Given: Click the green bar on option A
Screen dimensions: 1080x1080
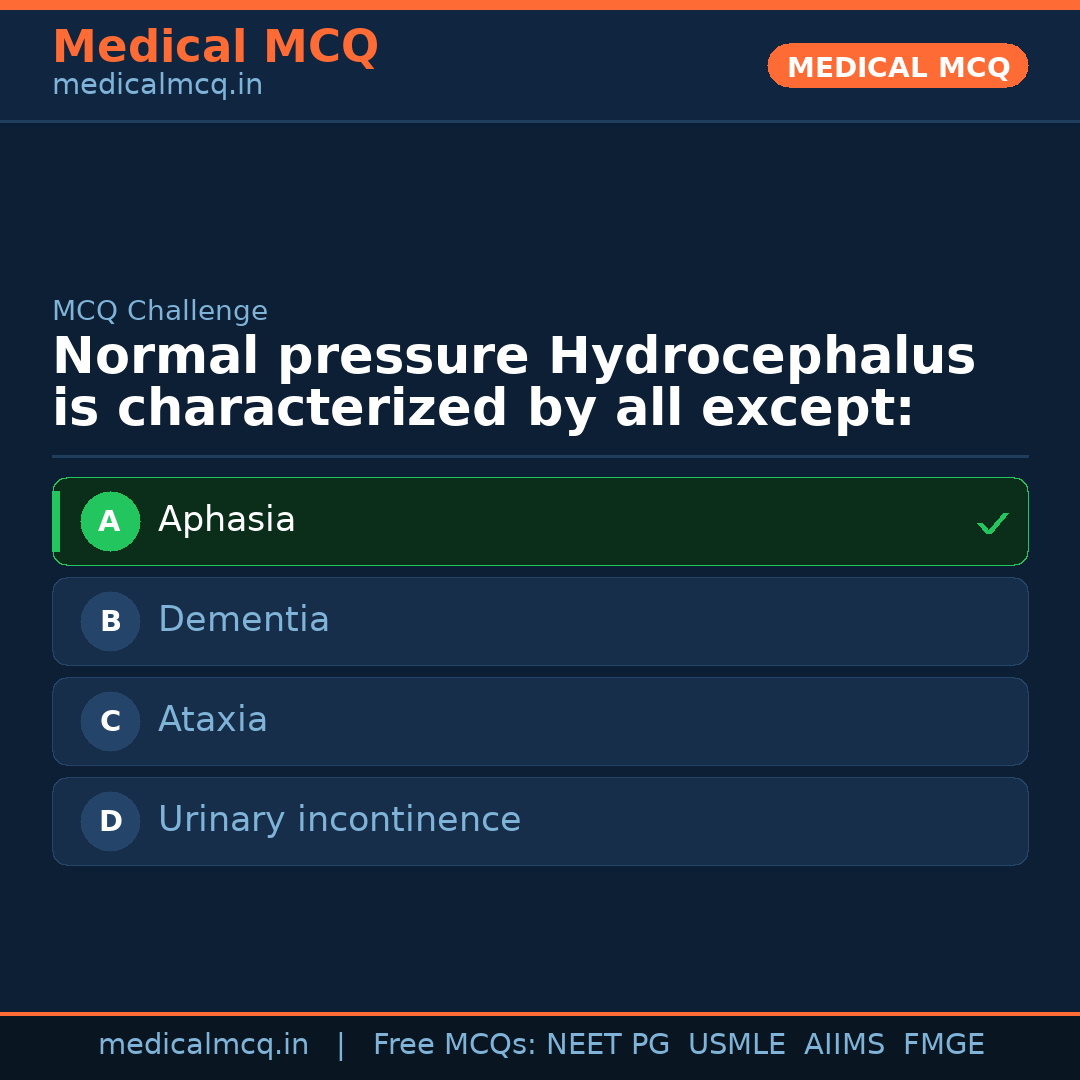Looking at the screenshot, I should 56,521.
